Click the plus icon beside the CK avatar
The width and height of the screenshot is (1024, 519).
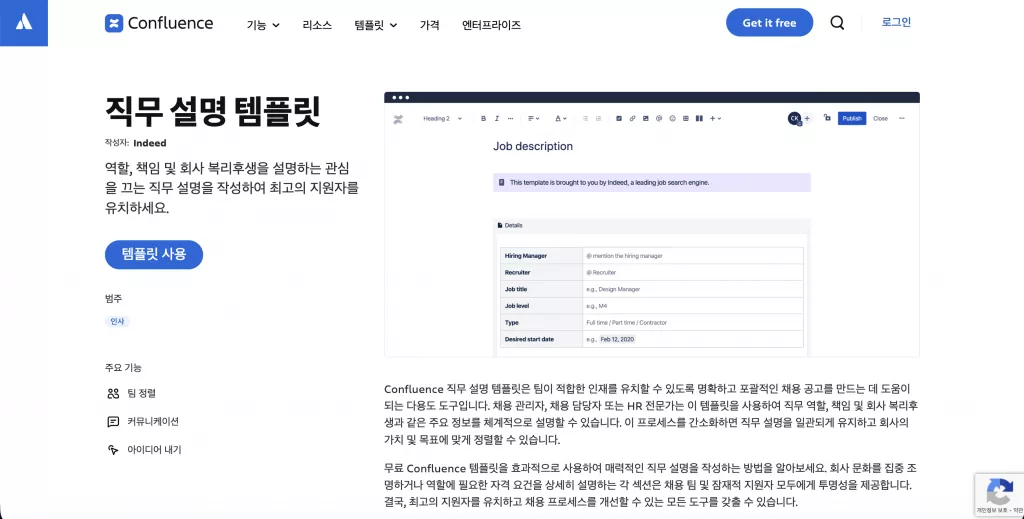click(x=807, y=118)
